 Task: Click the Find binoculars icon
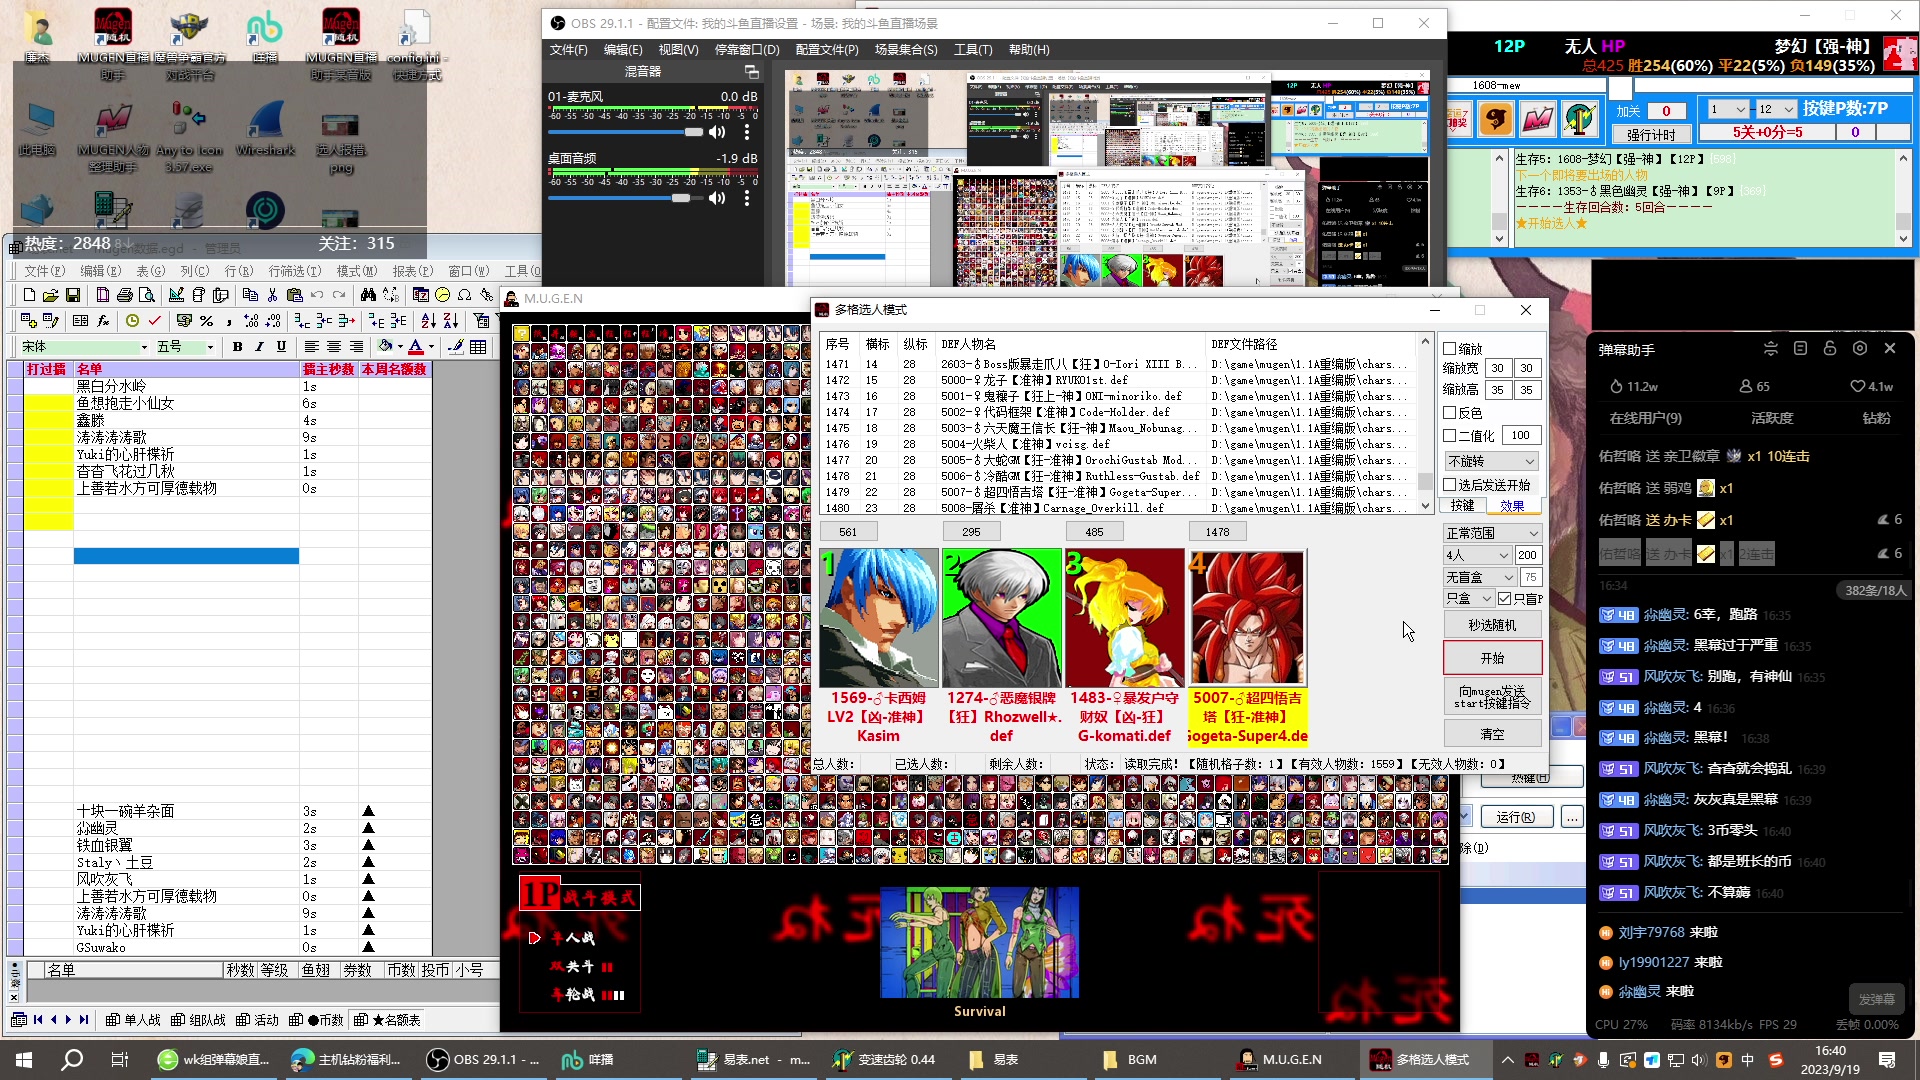click(x=368, y=295)
